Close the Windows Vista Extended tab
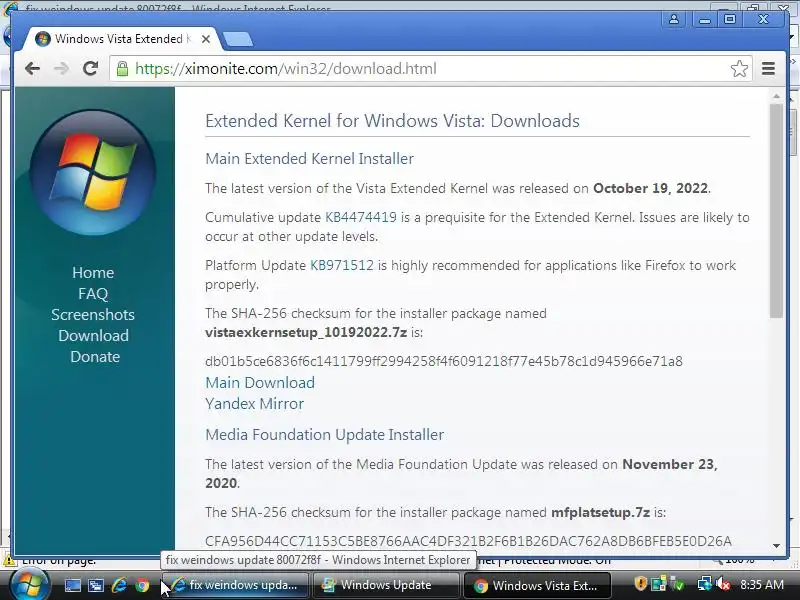The height and width of the screenshot is (600, 800). (206, 39)
